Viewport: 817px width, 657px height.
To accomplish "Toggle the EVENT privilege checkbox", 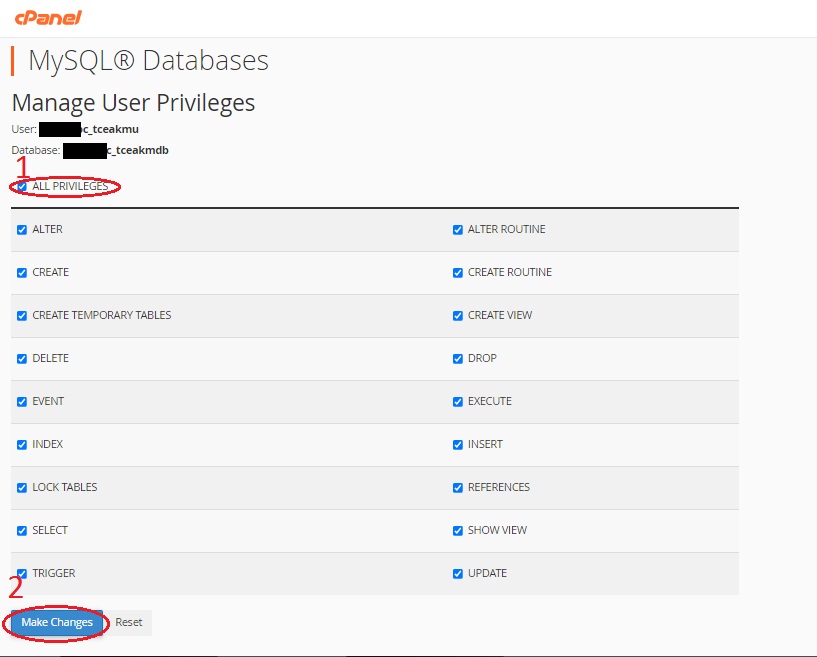I will 22,402.
